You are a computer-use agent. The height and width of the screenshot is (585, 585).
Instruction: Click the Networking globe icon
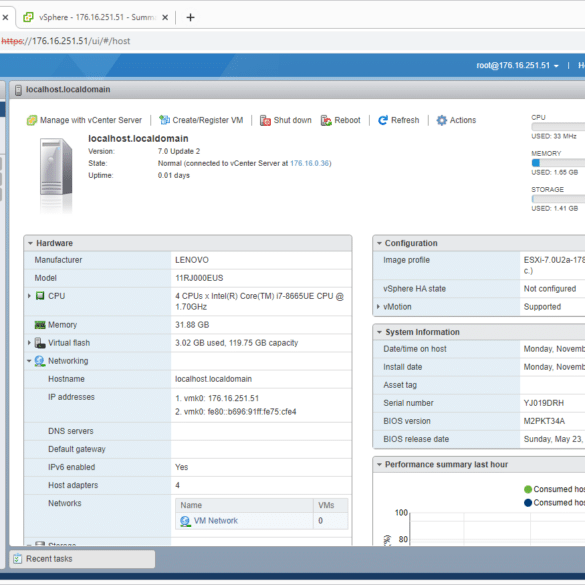click(40, 361)
